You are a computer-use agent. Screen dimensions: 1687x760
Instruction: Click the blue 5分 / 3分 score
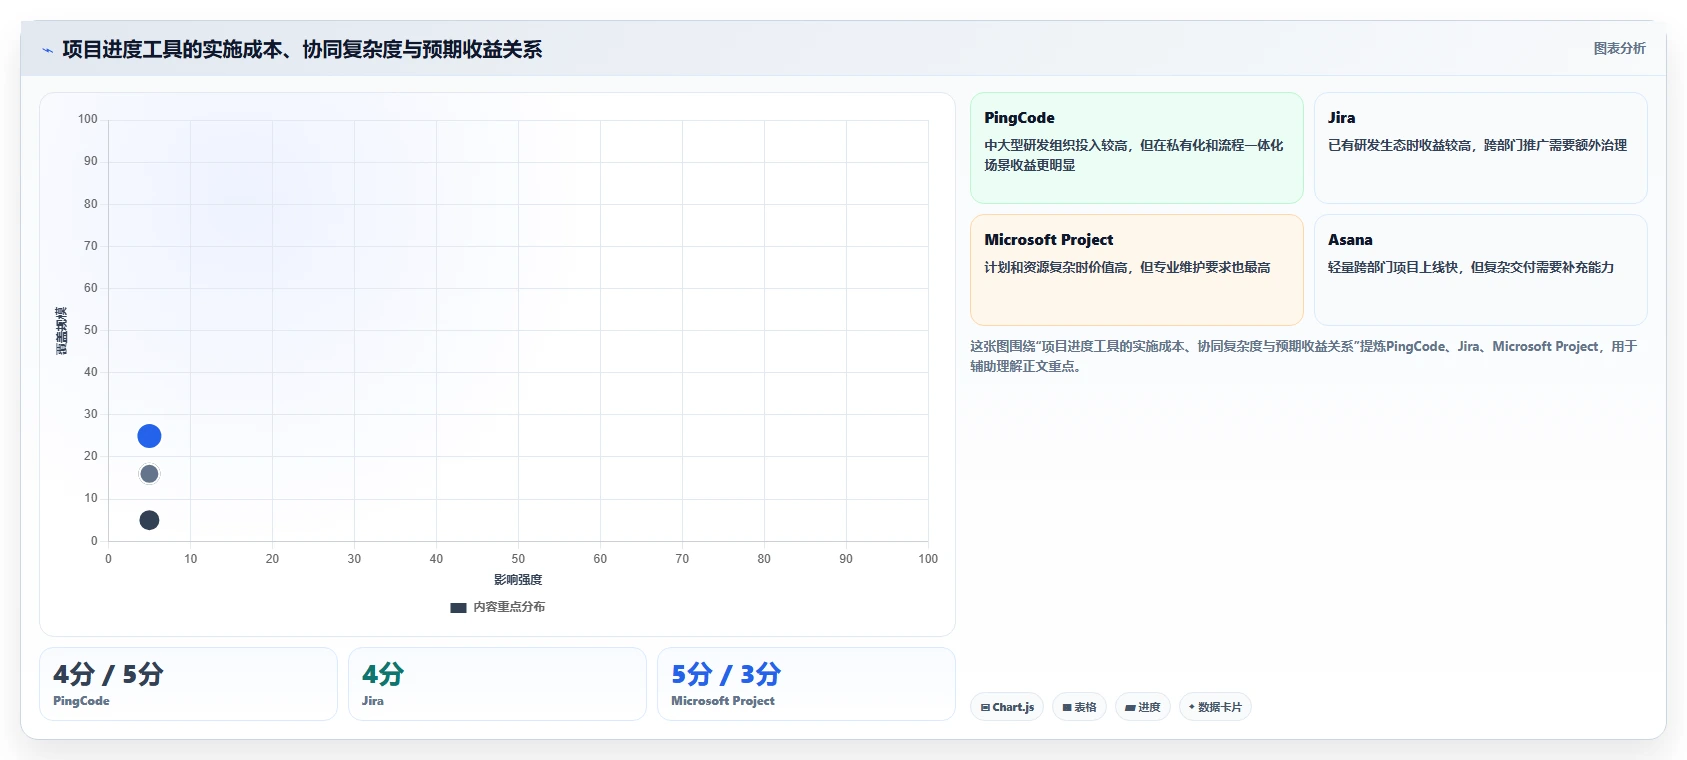[x=726, y=674]
